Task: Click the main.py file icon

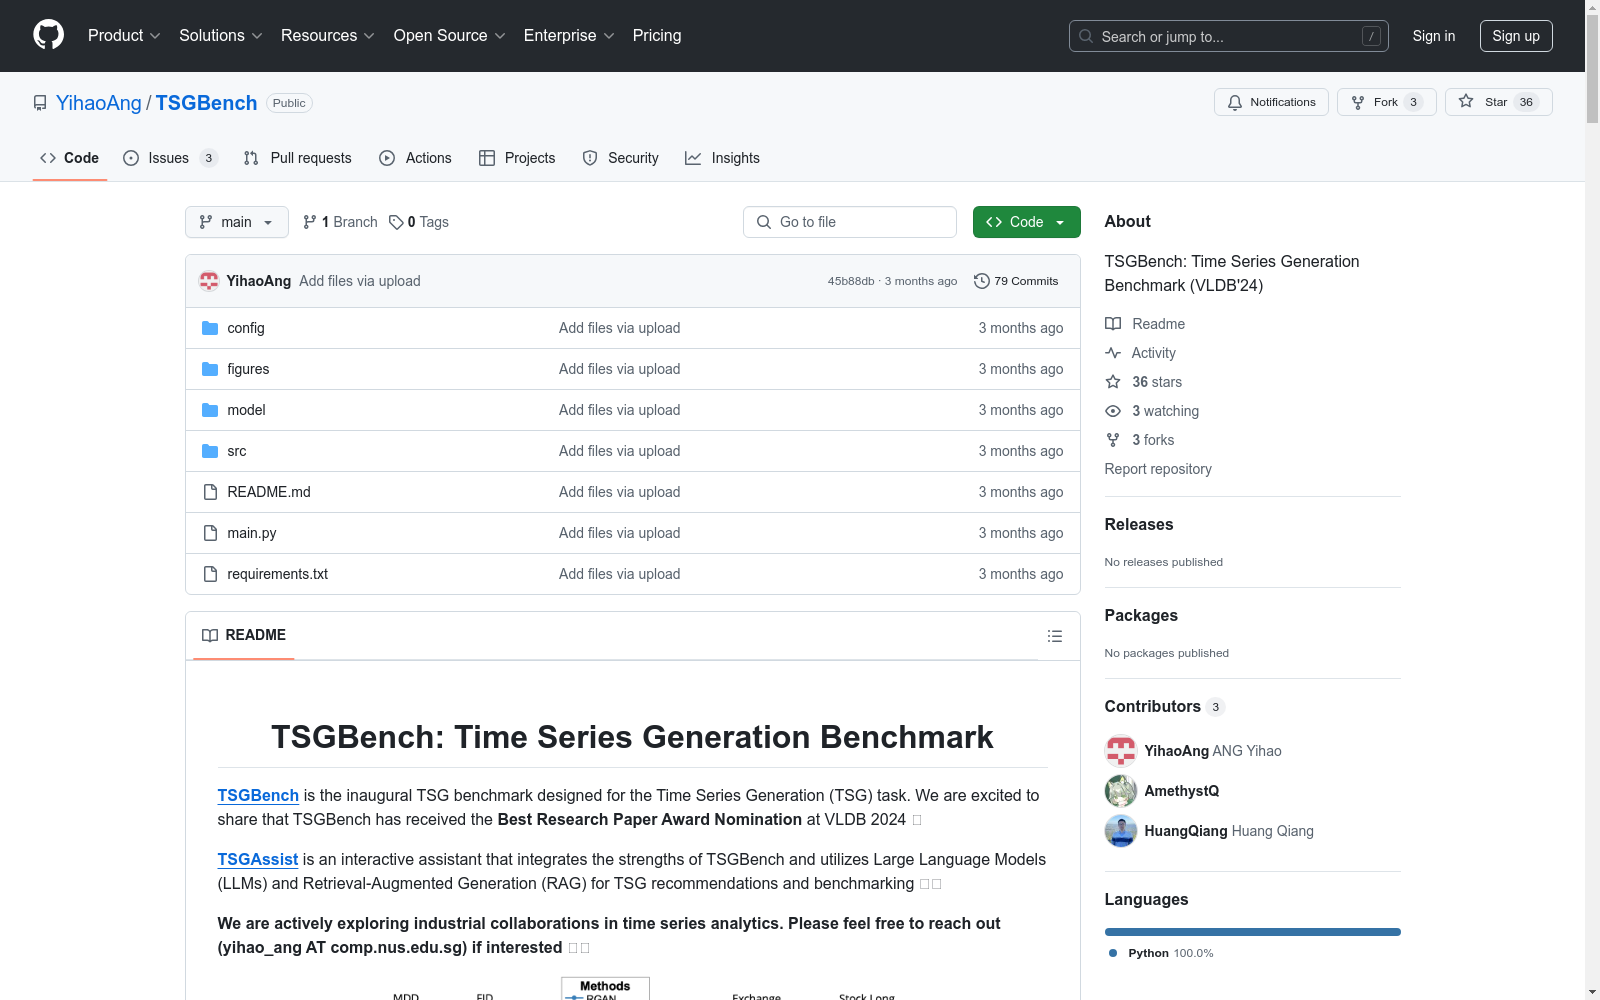Action: 210,533
